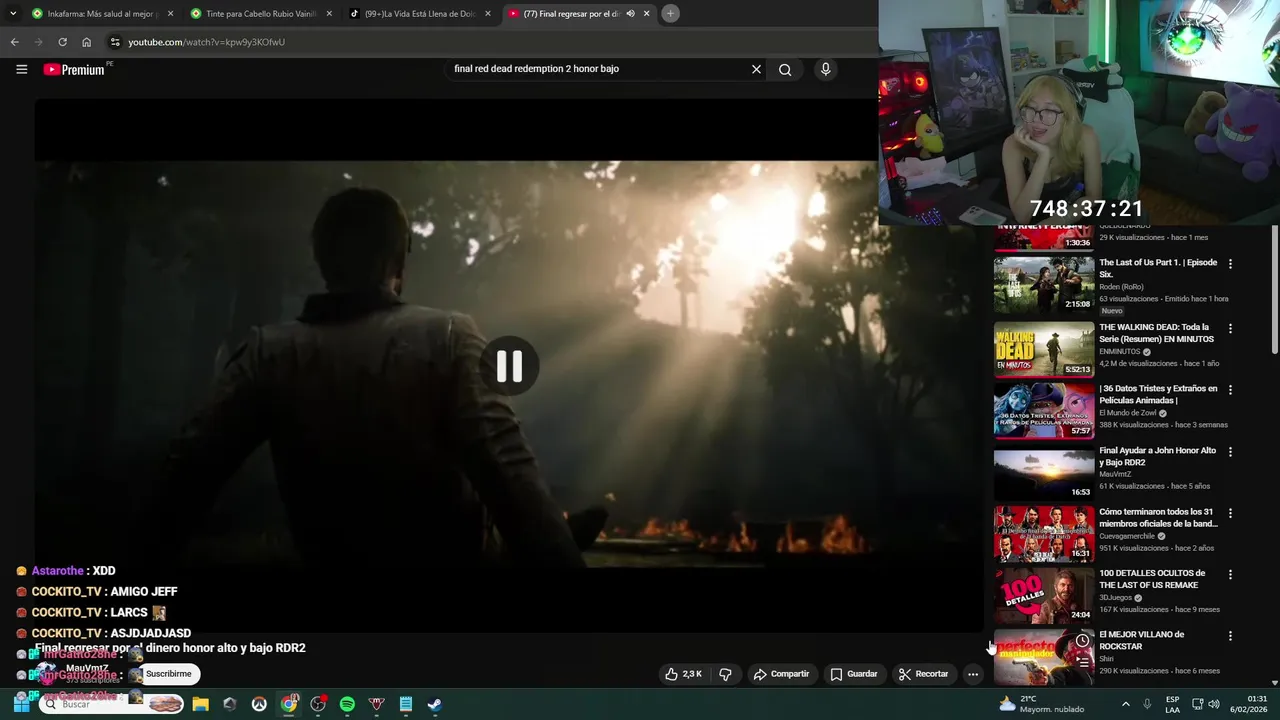Open Spotify from the taskbar

347,704
